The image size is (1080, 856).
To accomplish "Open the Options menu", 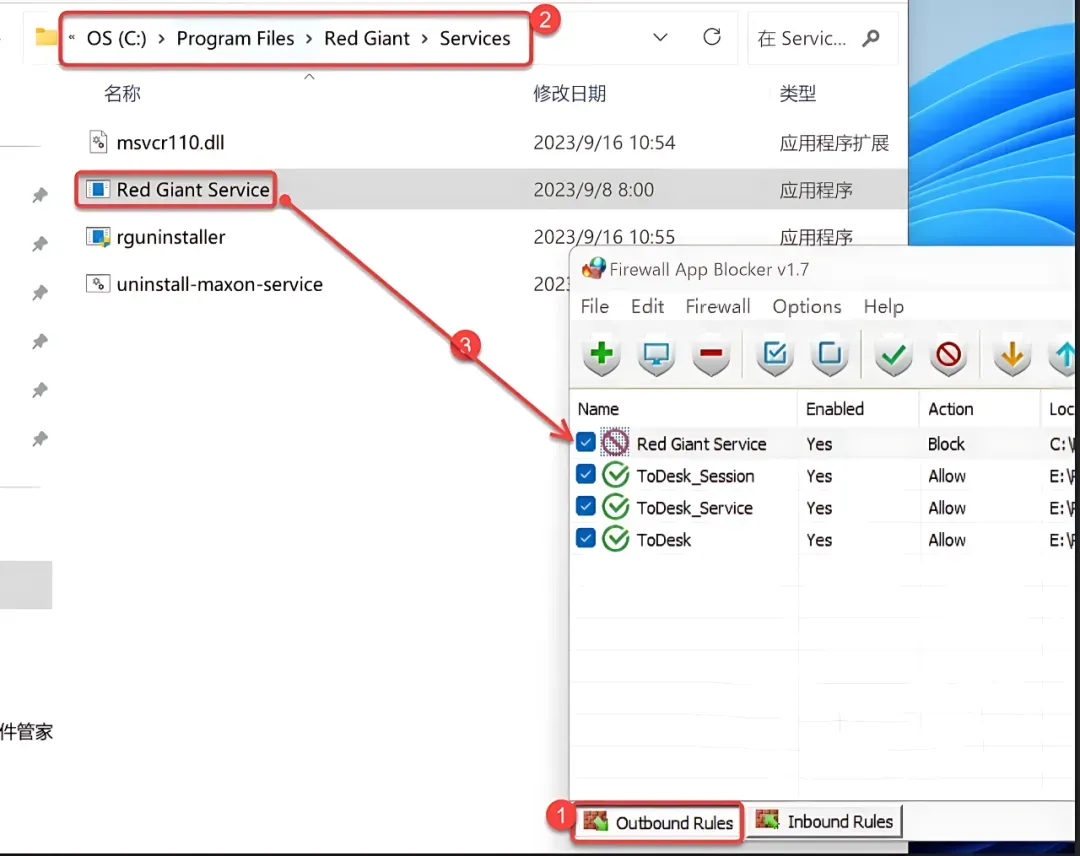I will (x=807, y=306).
